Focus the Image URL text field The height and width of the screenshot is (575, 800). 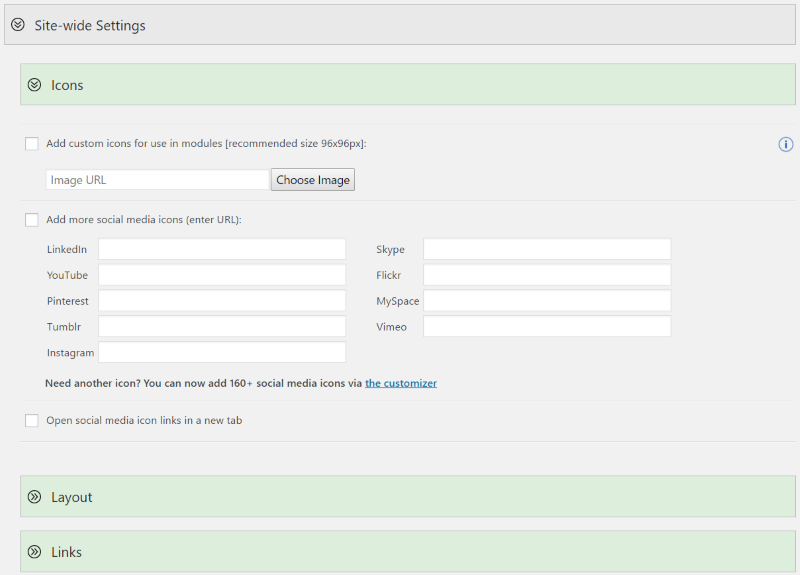tap(157, 180)
